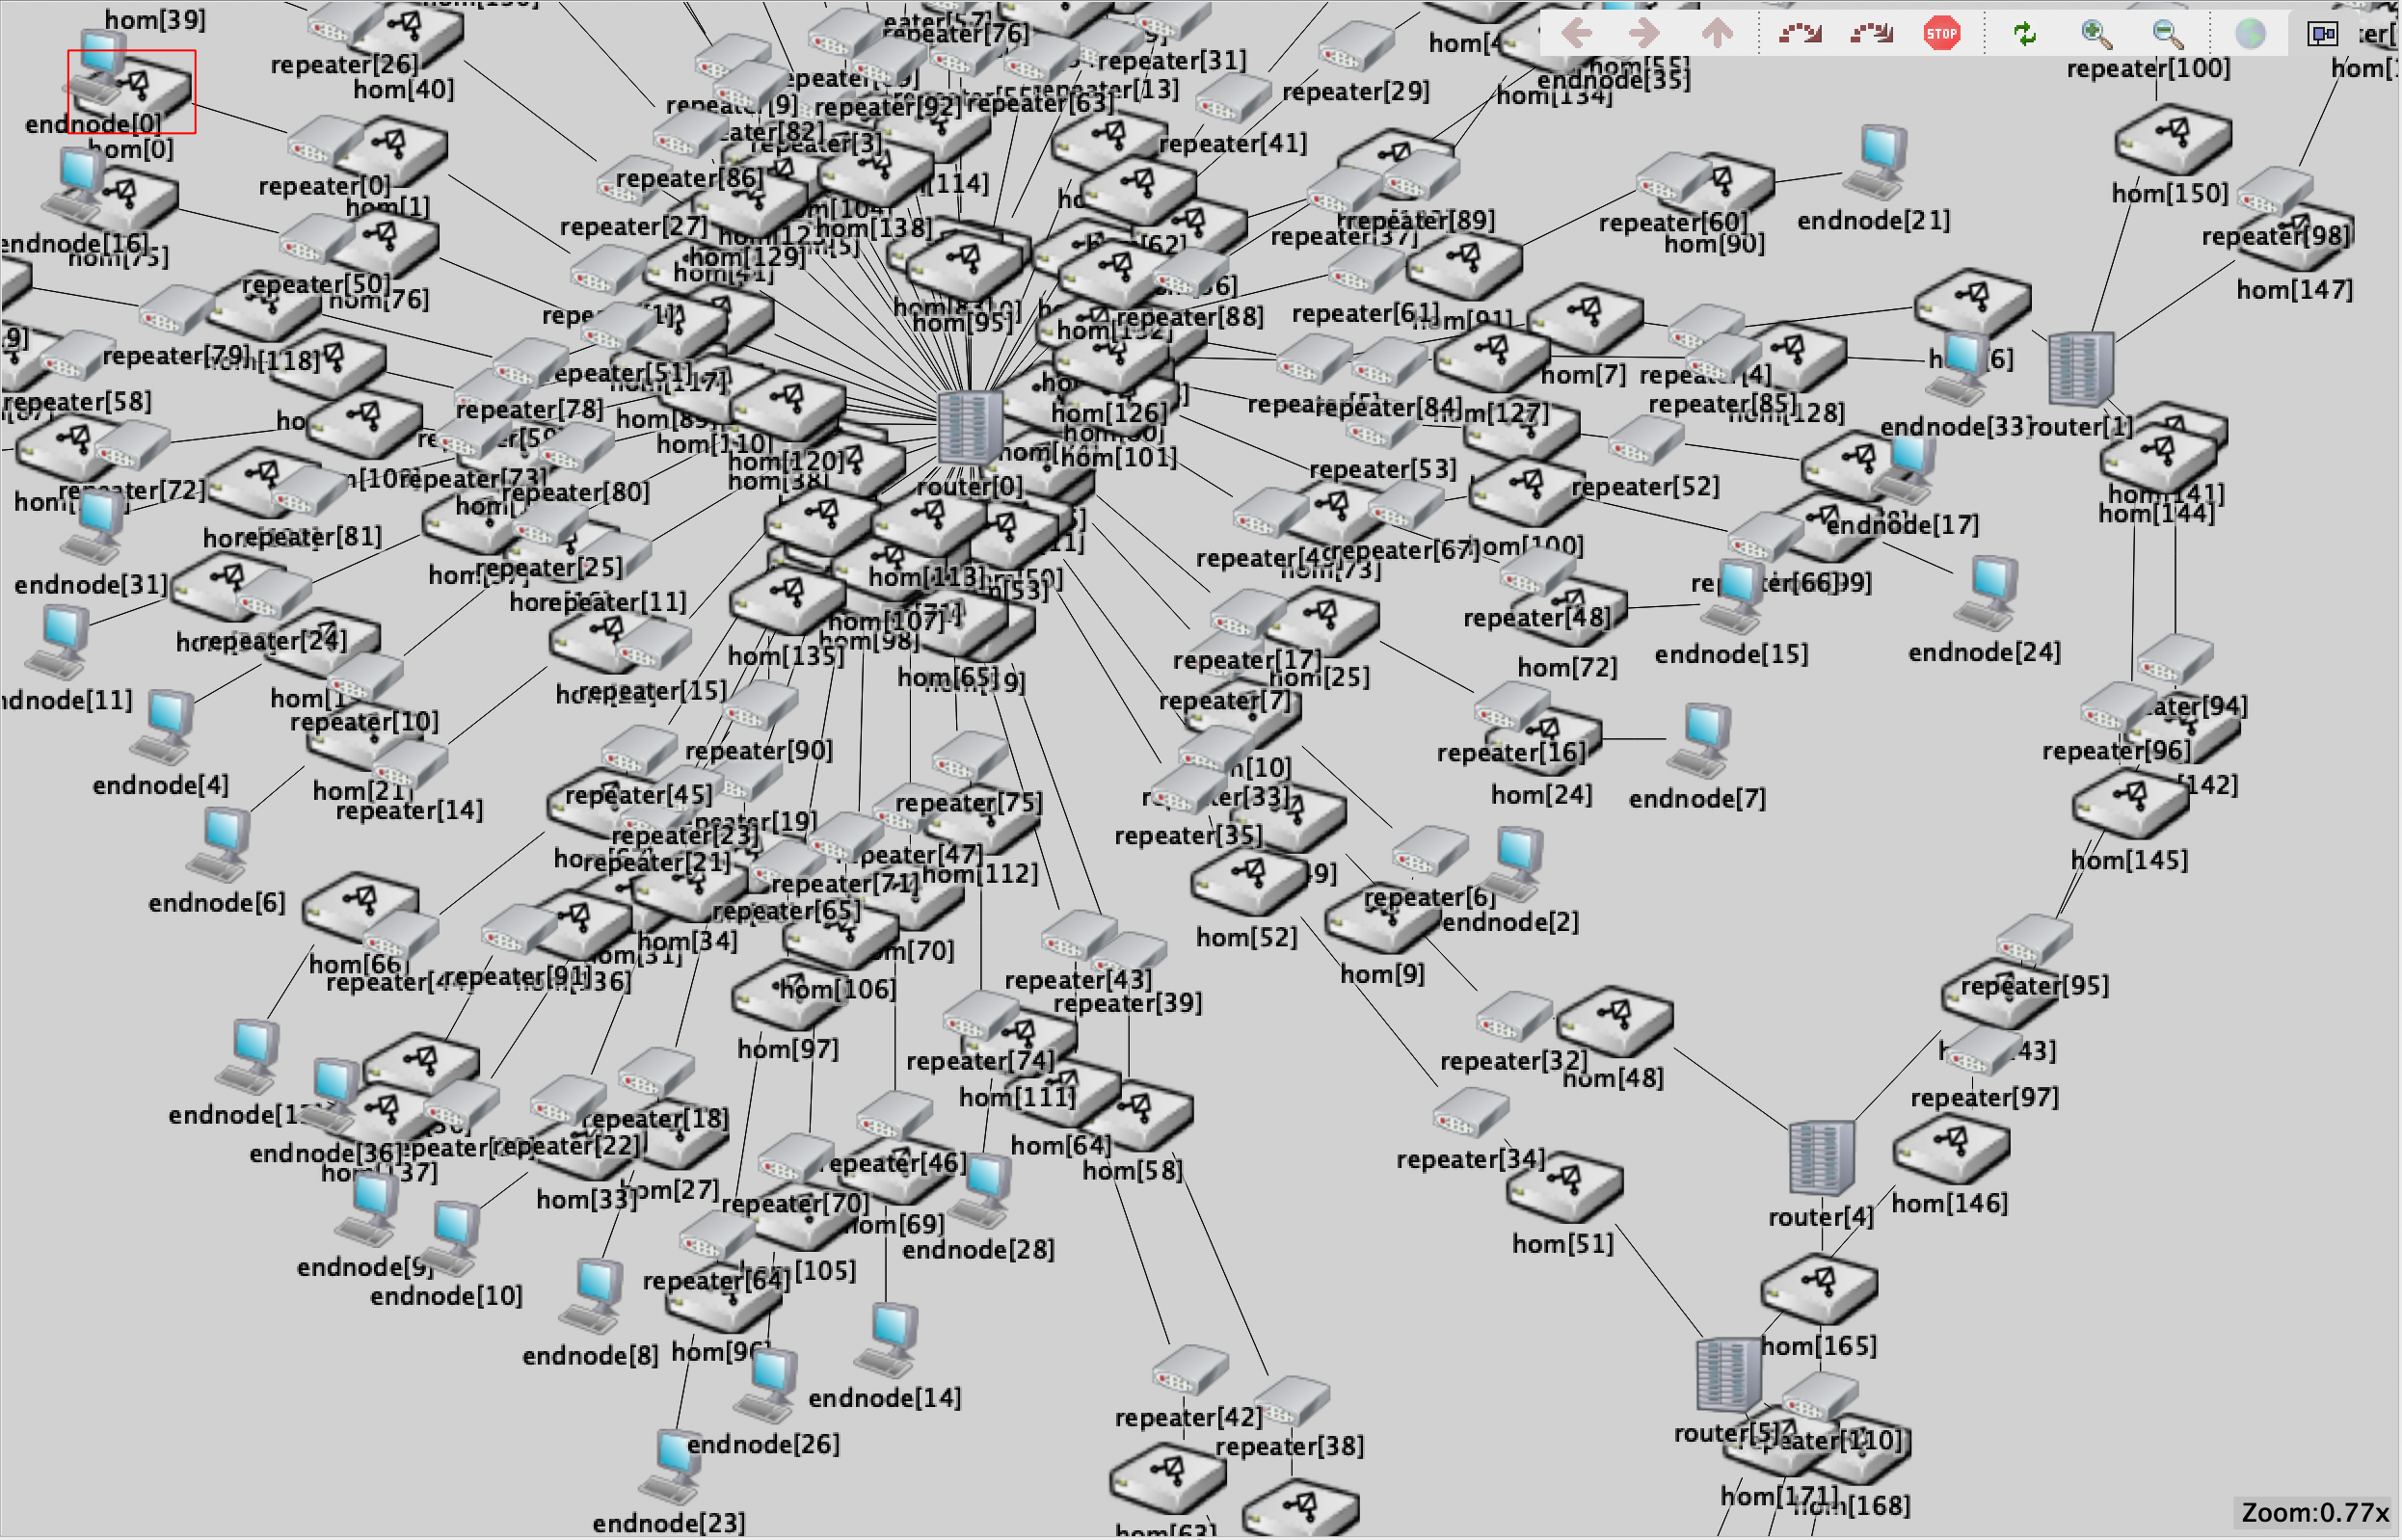This screenshot has width=2402, height=1540.
Task: Select the repeater[61] device icon
Action: coord(1367,268)
